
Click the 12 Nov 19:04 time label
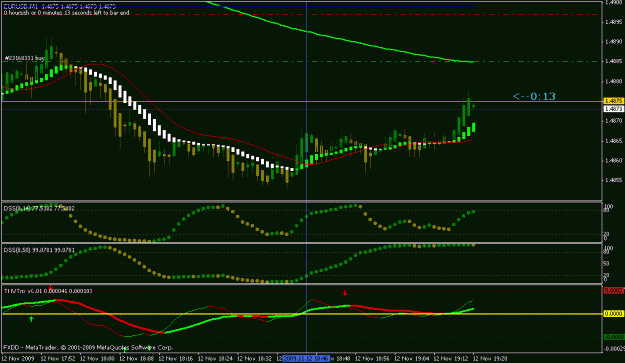[x=412, y=359]
